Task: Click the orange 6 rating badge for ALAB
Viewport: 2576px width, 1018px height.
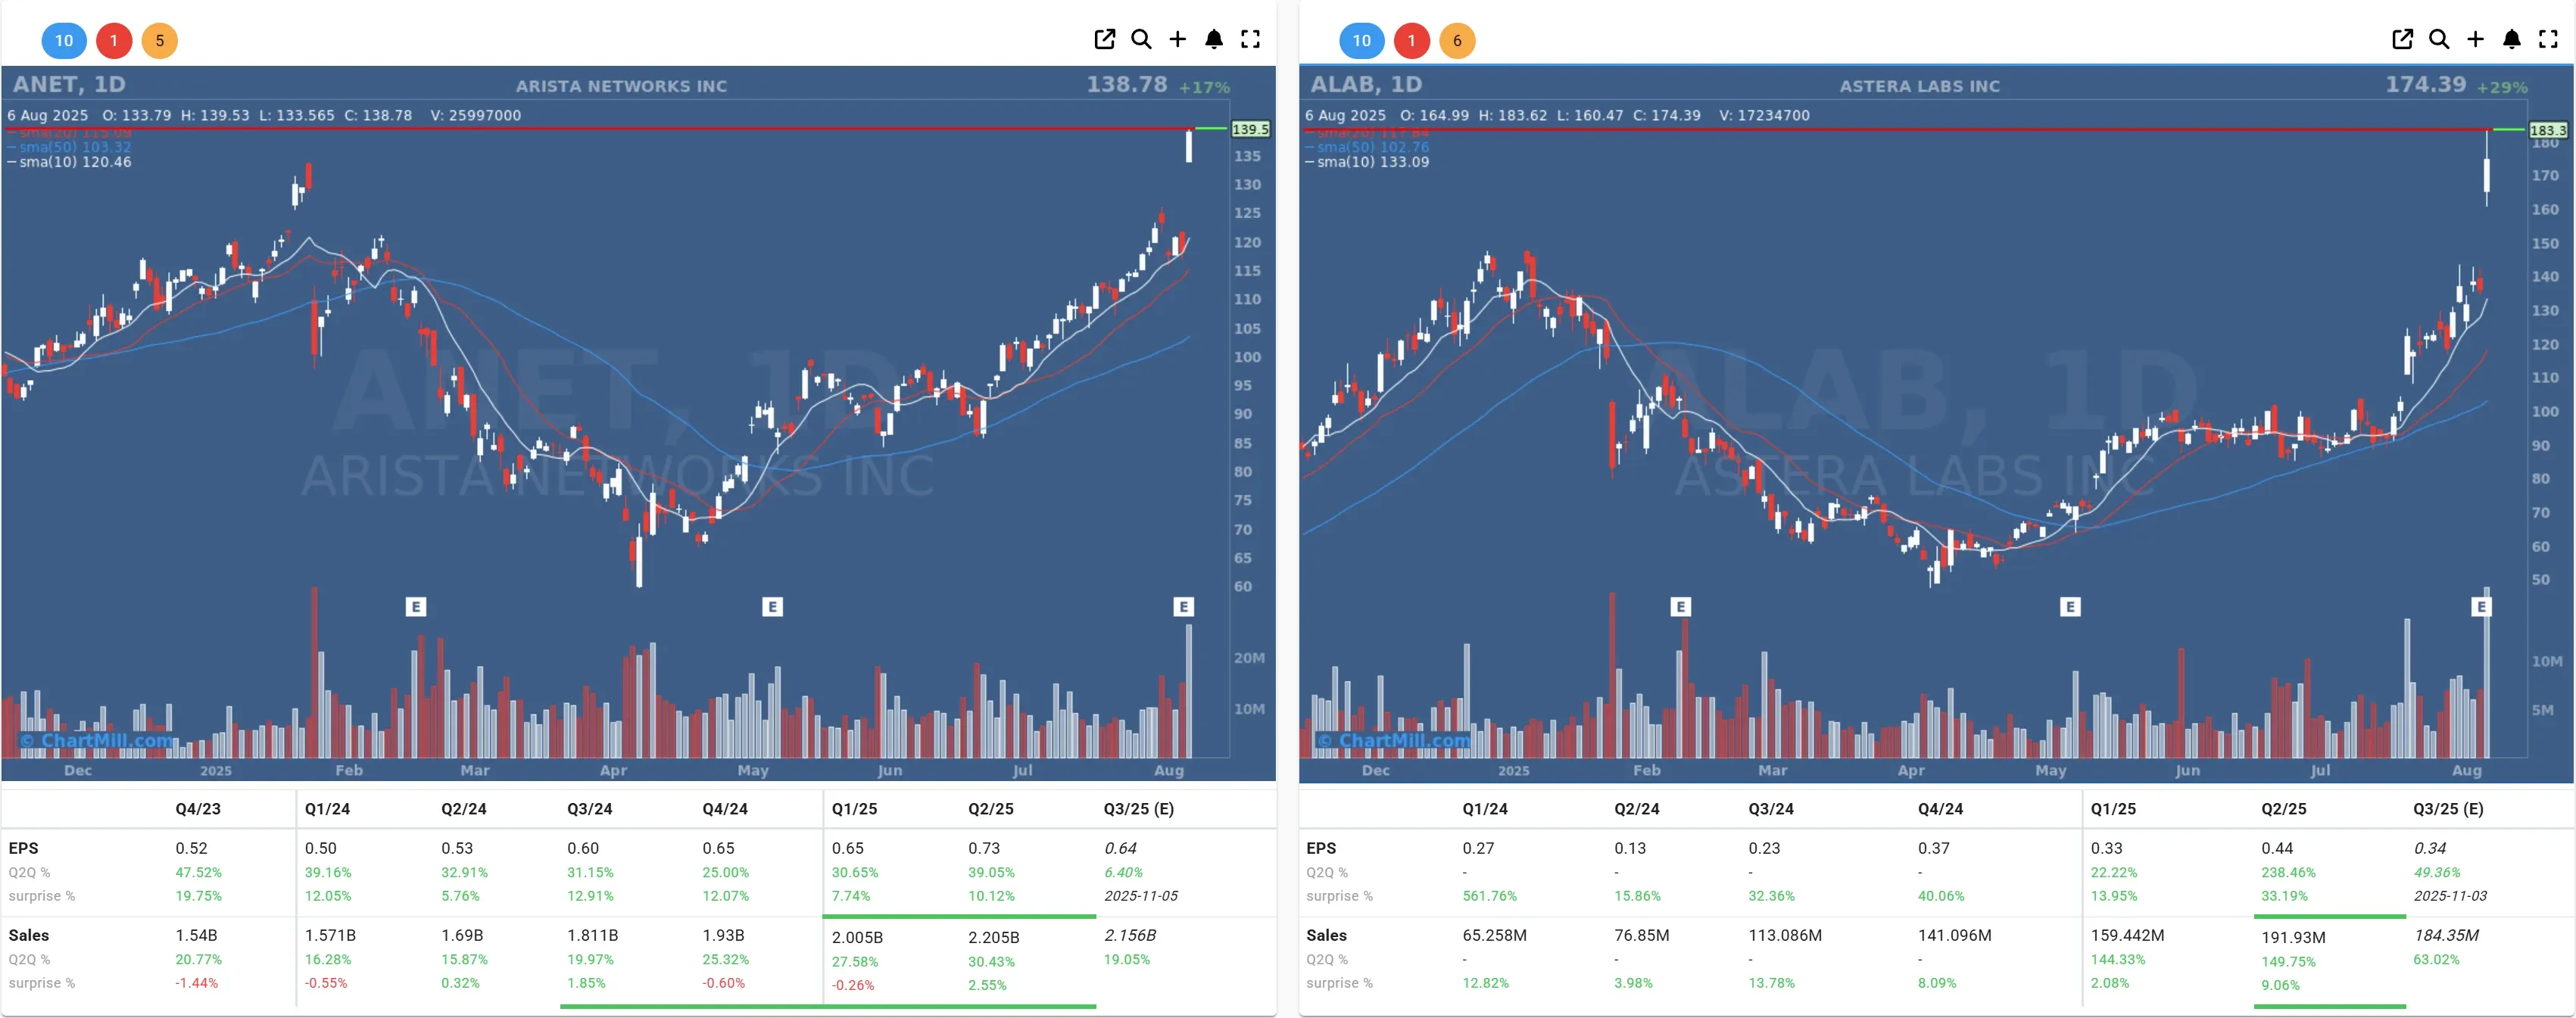Action: 1458,41
